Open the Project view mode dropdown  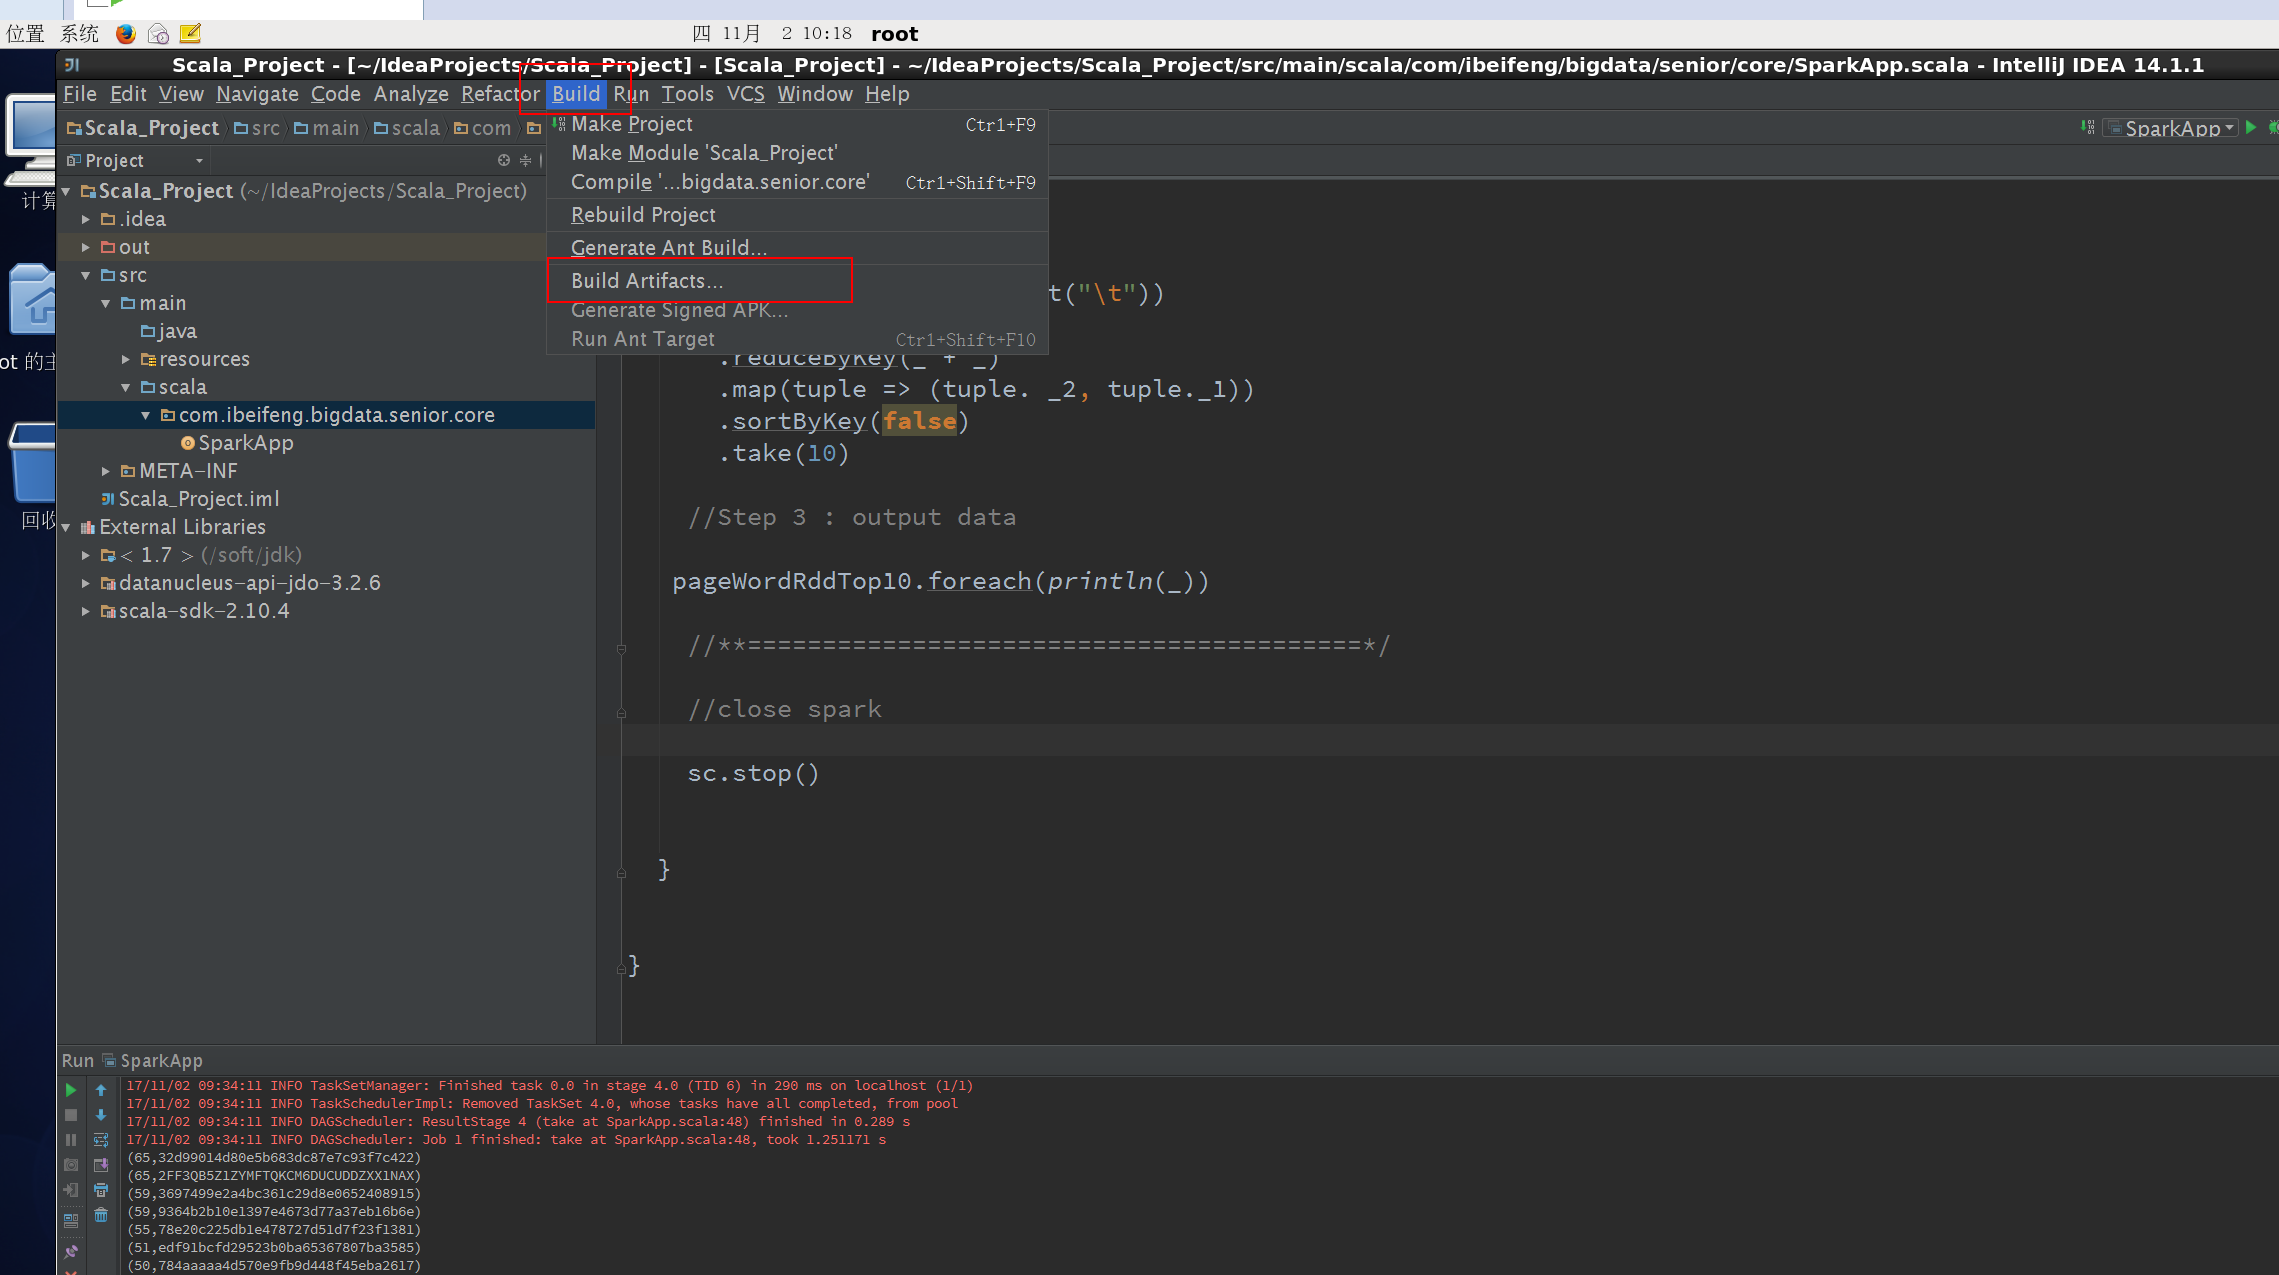pos(135,160)
